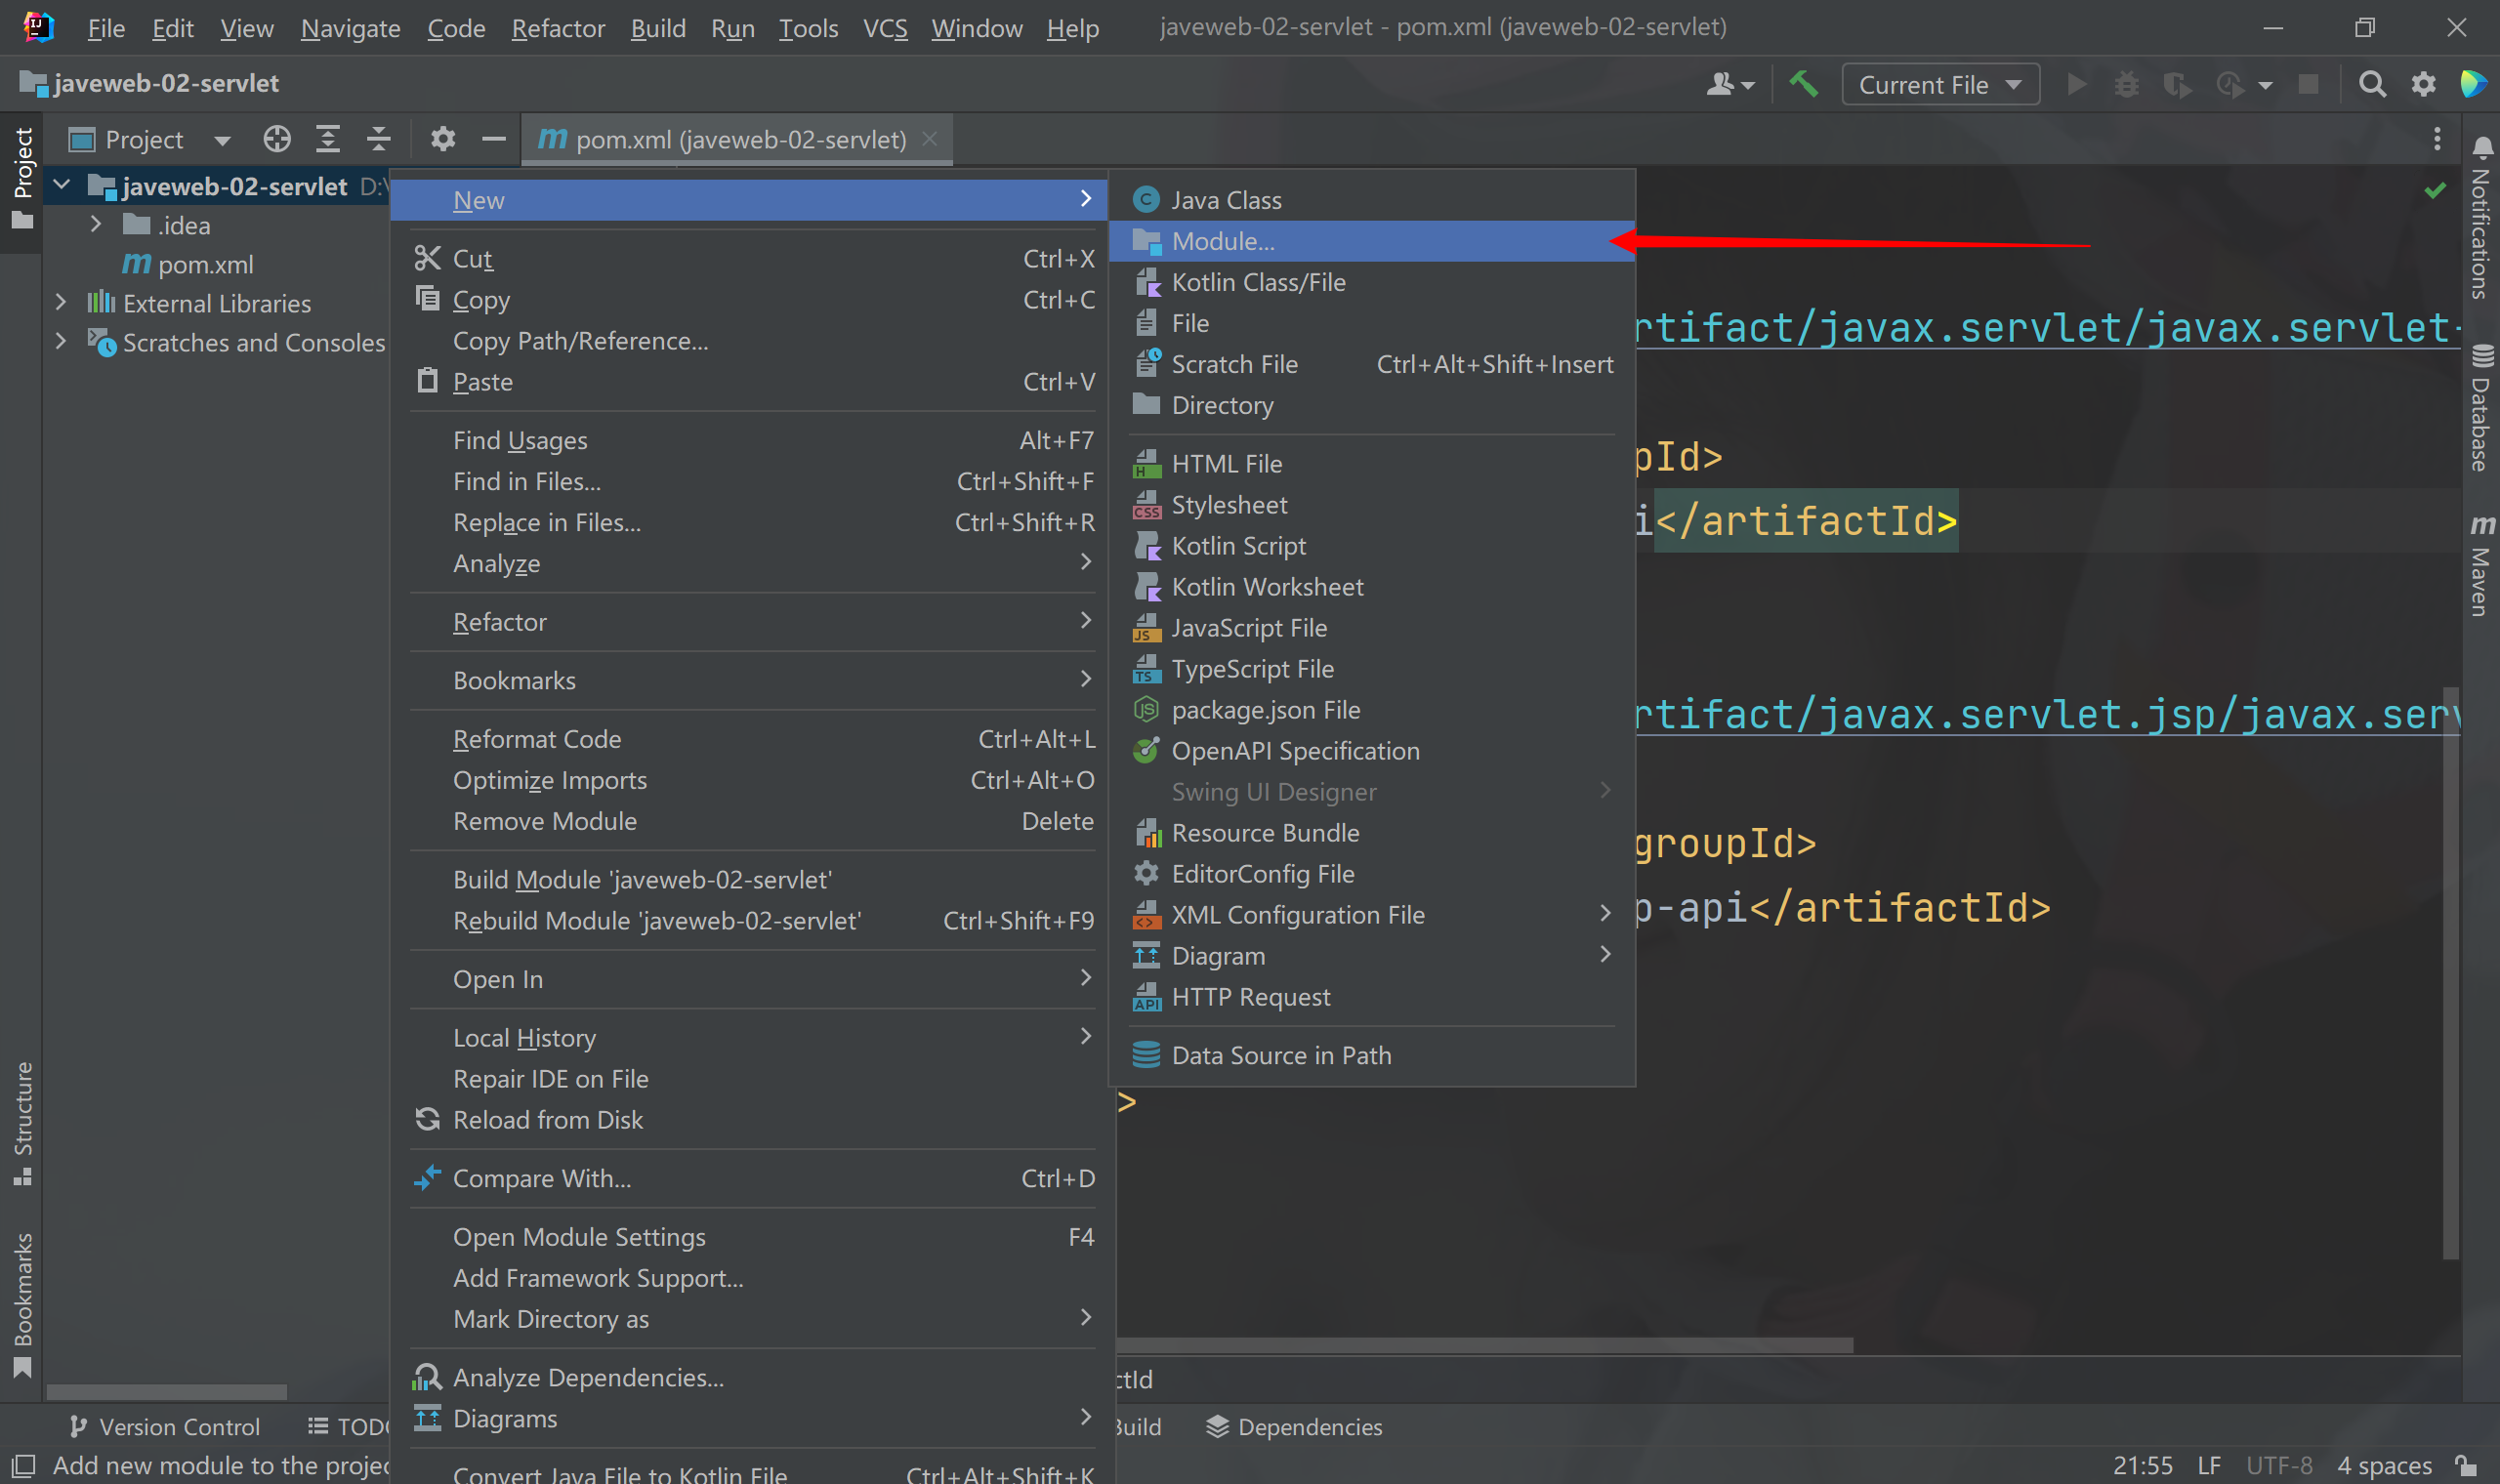Choose Java Class from the New submenu
This screenshot has width=2500, height=1484.
tap(1371, 200)
